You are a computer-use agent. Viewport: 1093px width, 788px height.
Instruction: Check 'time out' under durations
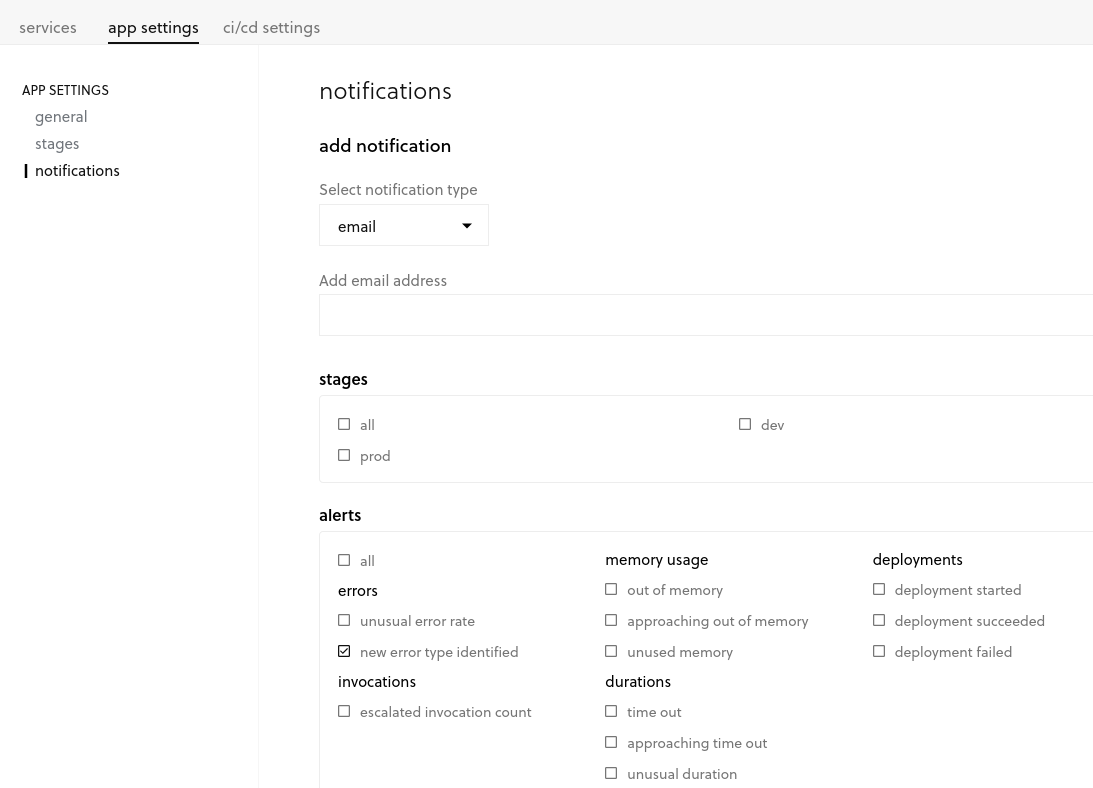pyautogui.click(x=611, y=711)
